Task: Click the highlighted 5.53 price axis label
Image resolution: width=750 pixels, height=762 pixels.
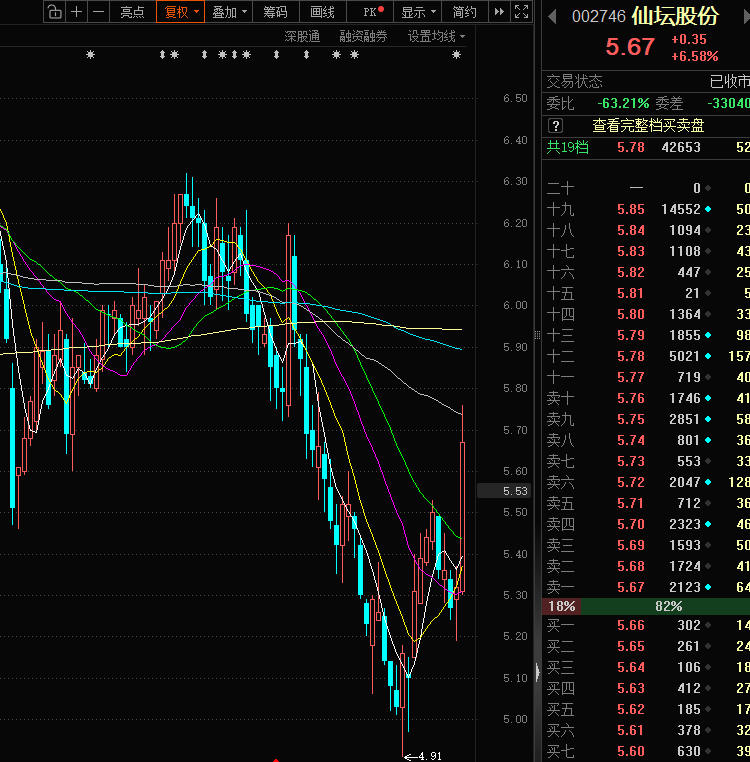Action: (x=504, y=491)
